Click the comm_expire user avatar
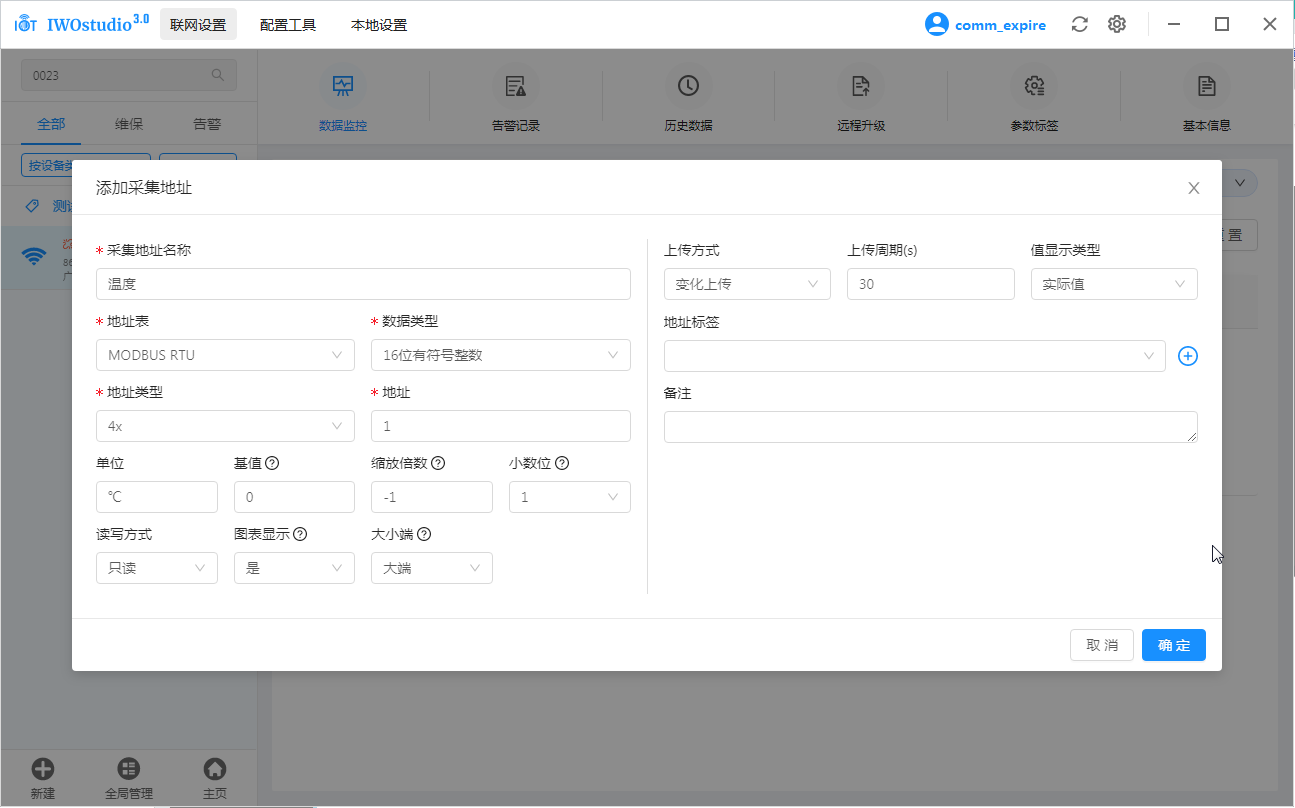Screen dimensions: 1295x808 [x=936, y=25]
